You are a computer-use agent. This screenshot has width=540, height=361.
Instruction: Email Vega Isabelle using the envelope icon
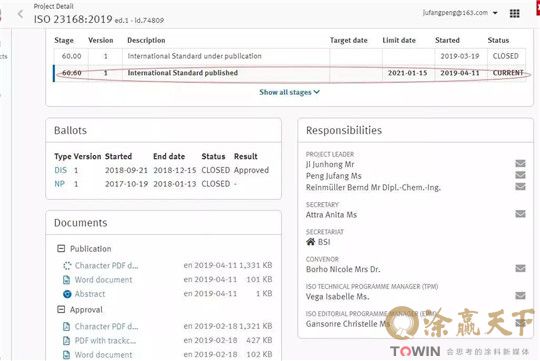pyautogui.click(x=520, y=296)
